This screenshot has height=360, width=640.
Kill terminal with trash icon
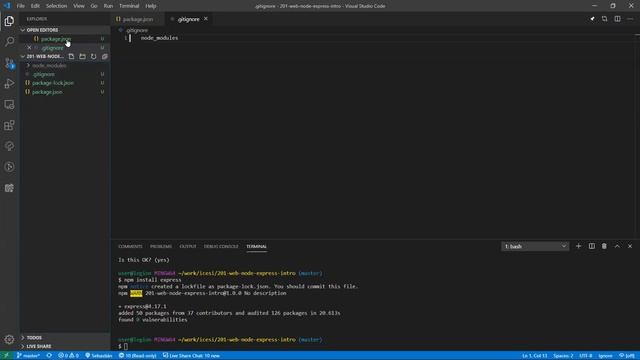[604, 246]
